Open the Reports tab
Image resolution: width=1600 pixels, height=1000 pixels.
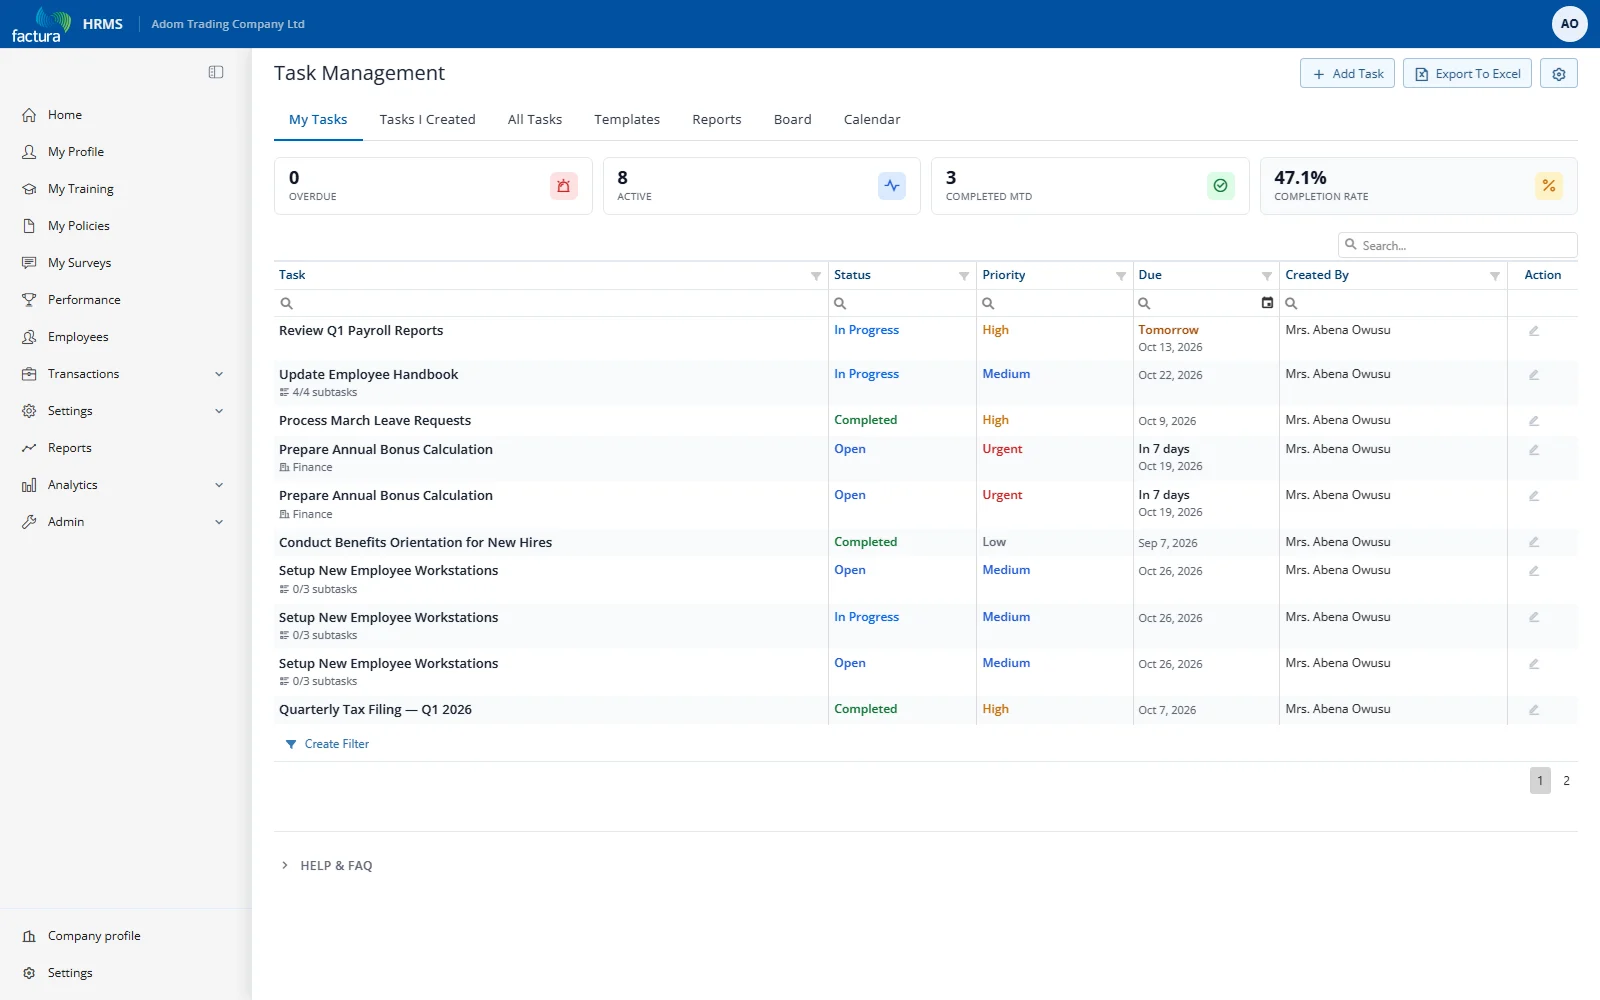[x=717, y=119]
